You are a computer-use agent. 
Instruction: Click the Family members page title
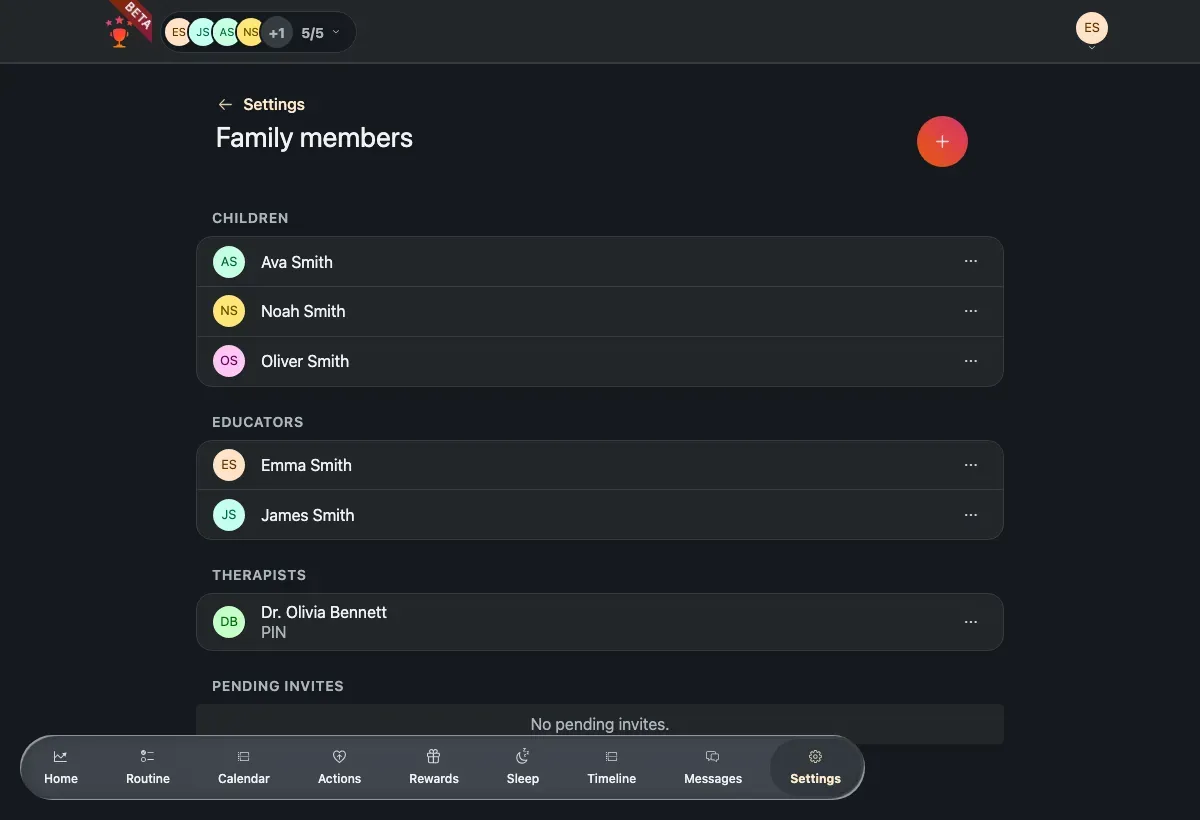(x=314, y=138)
